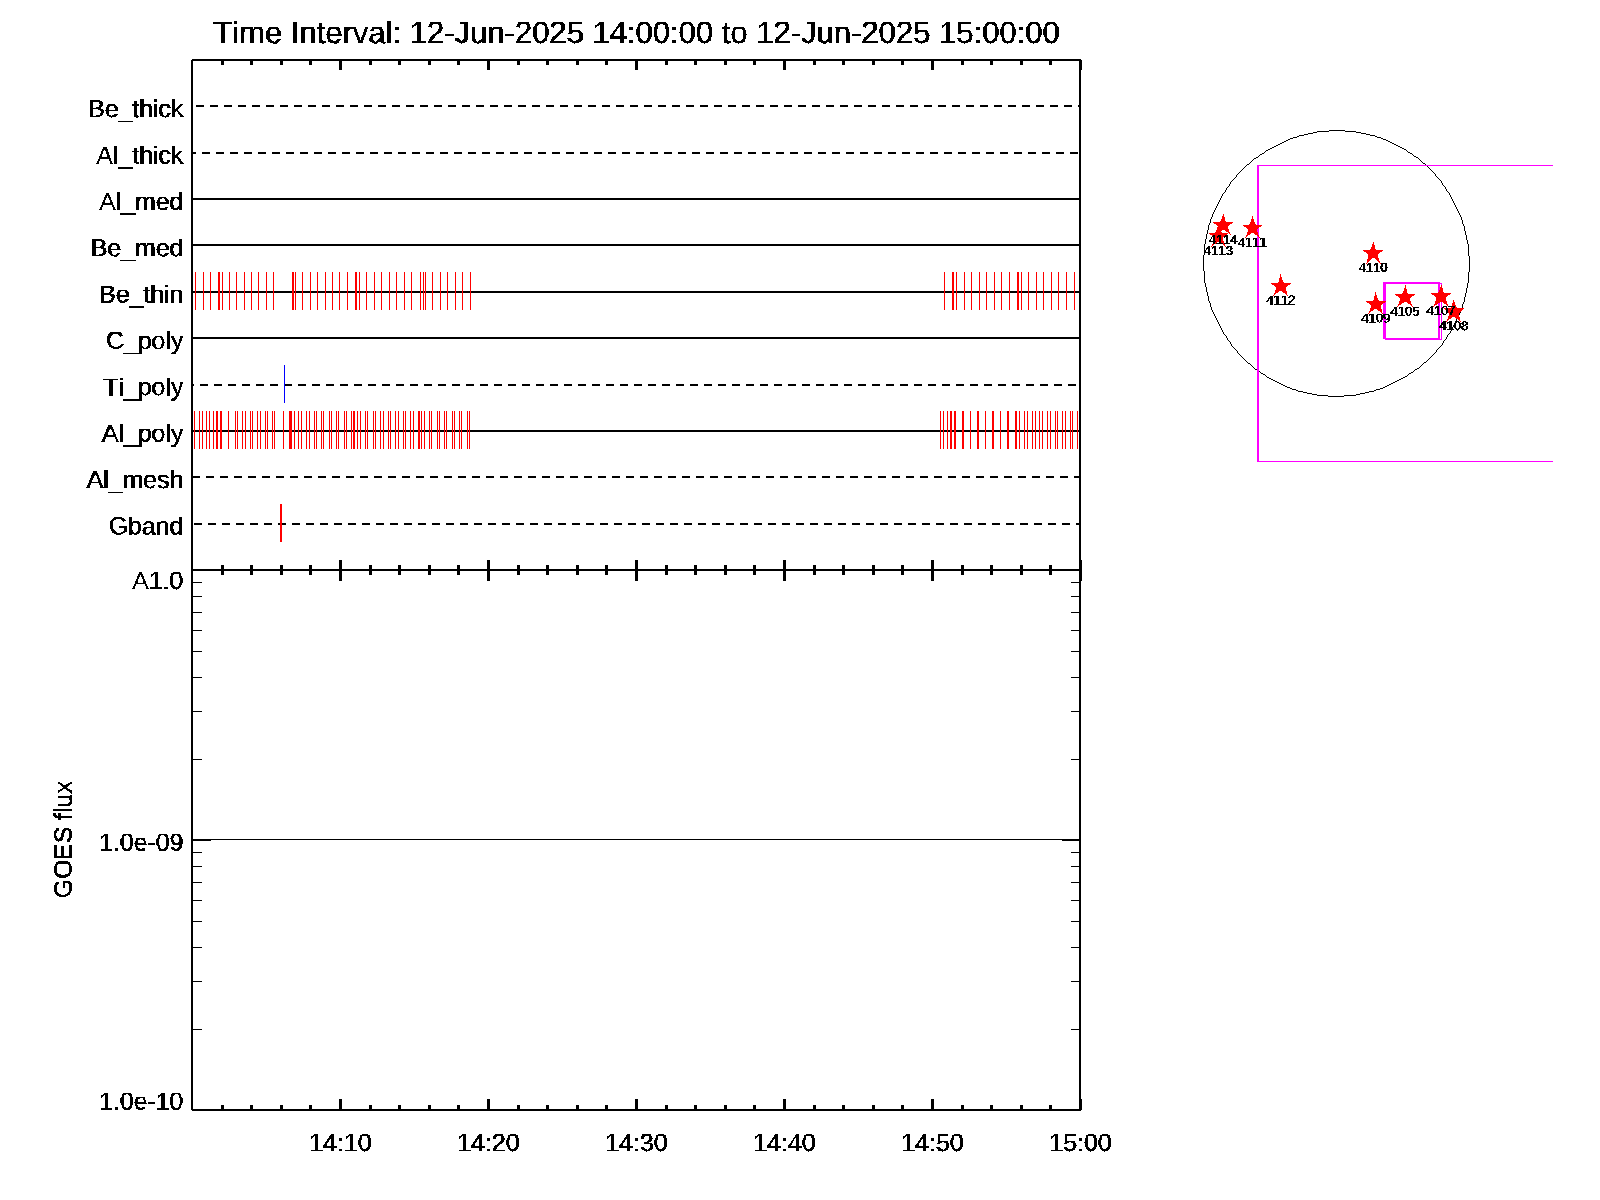Click the 14:50 time axis label
The height and width of the screenshot is (1200, 1600).
pos(932,1143)
